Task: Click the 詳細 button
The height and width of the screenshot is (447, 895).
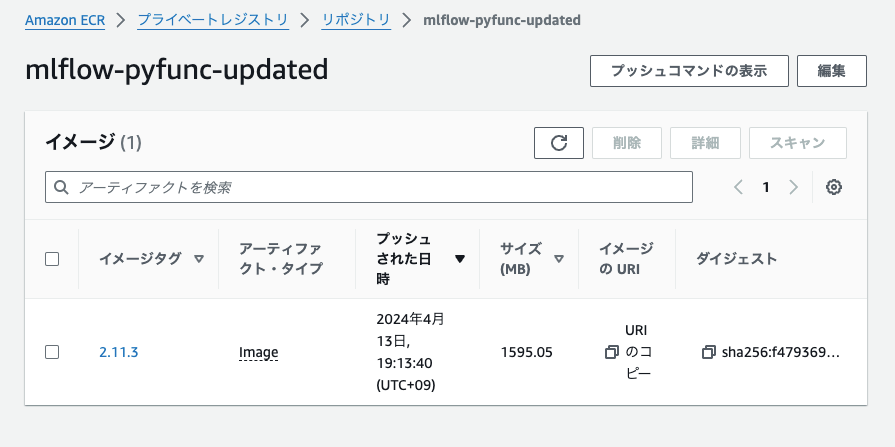Action: point(705,143)
